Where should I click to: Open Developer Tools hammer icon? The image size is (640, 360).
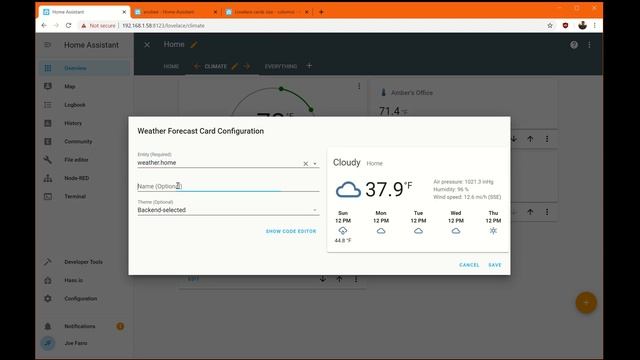point(48,262)
